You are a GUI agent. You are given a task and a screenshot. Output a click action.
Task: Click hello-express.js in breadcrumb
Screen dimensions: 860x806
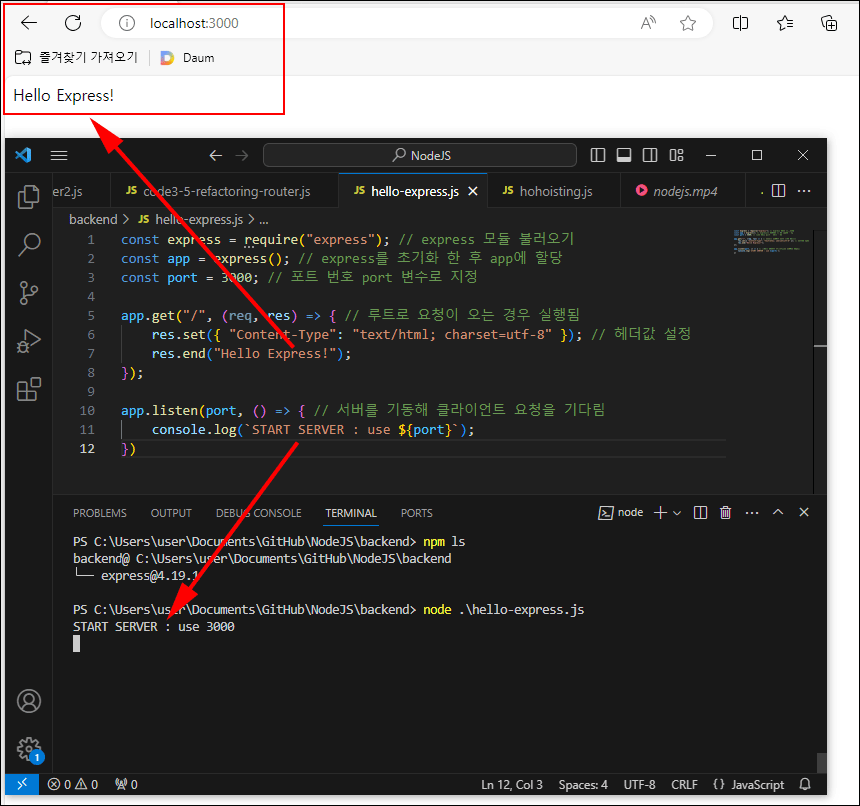(x=191, y=219)
